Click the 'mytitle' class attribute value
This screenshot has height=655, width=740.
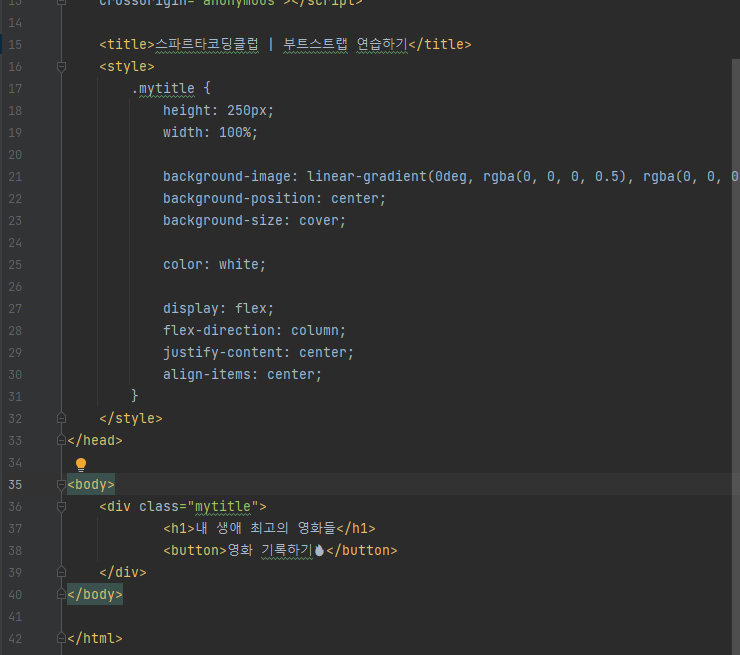[x=223, y=507]
